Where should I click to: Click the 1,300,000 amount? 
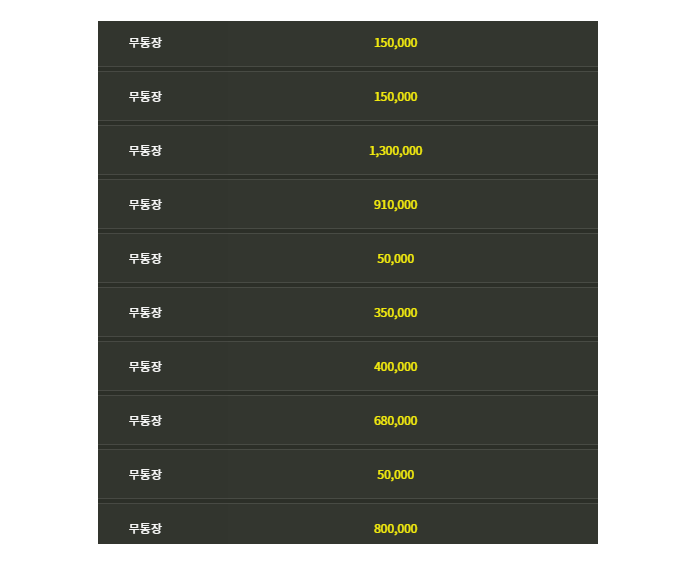[x=395, y=151]
